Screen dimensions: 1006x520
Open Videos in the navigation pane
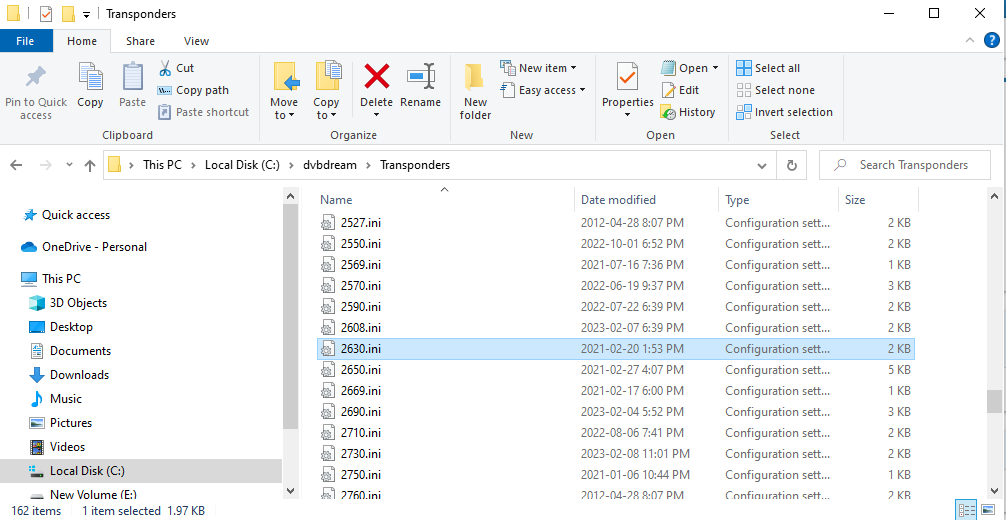click(58, 447)
